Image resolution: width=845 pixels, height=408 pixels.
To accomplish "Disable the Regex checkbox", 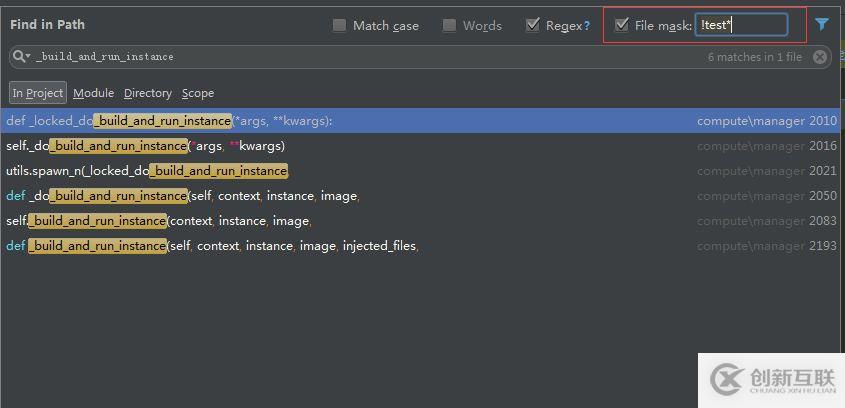I will pos(533,25).
